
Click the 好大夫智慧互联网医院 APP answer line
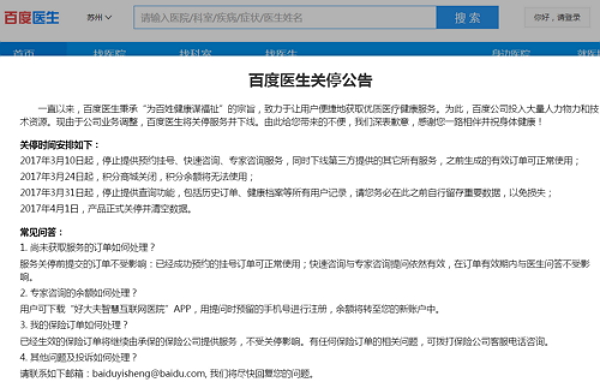[230, 309]
